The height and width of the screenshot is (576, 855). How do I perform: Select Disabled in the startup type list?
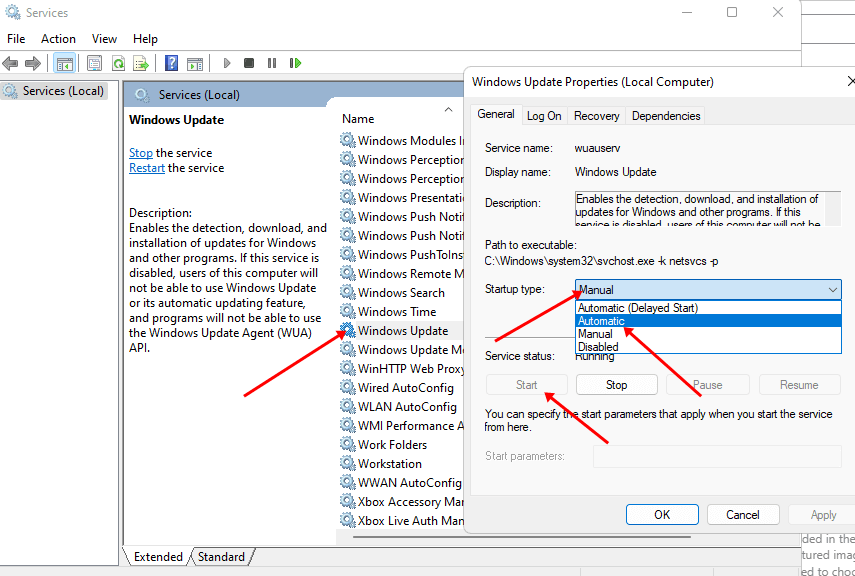coord(598,347)
